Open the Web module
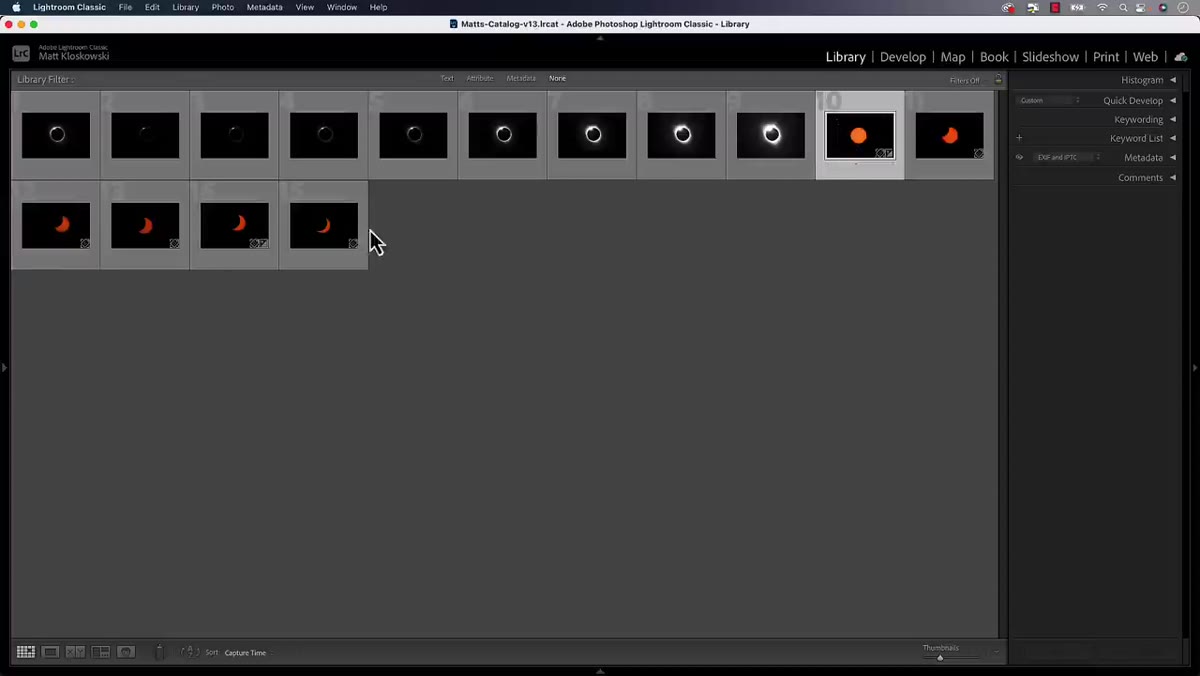This screenshot has width=1200, height=676. [x=1146, y=57]
